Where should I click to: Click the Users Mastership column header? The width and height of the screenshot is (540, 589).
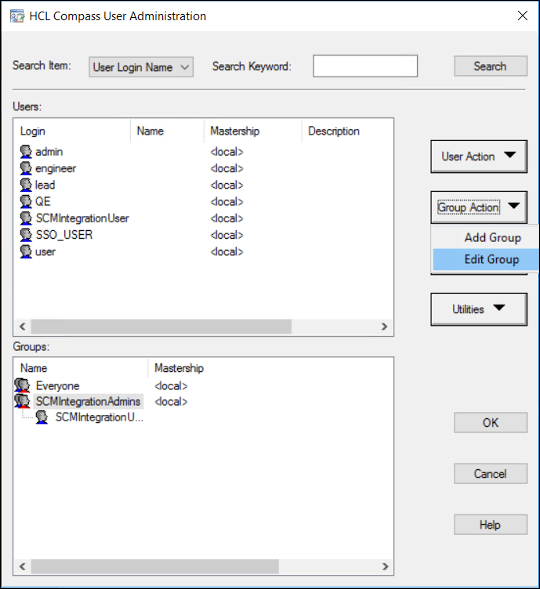coord(253,131)
